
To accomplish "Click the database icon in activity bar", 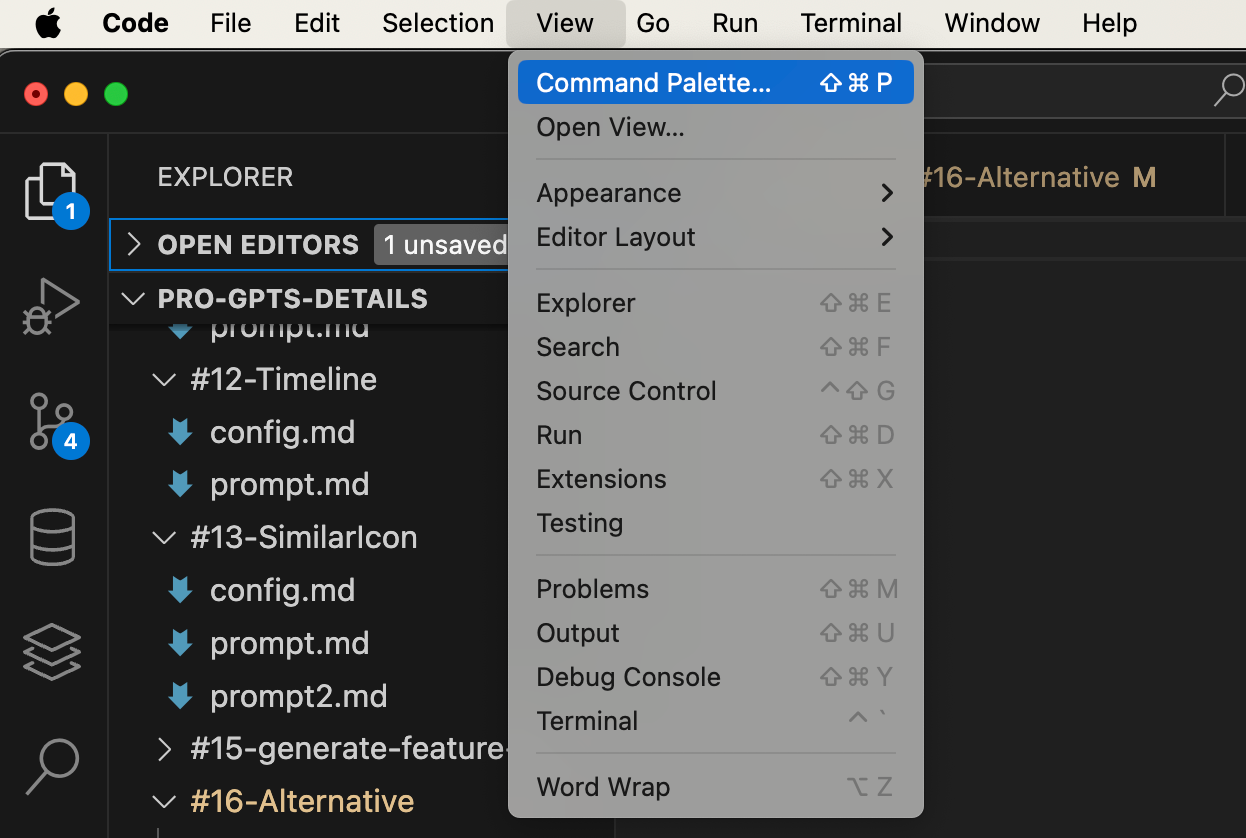I will (52, 537).
